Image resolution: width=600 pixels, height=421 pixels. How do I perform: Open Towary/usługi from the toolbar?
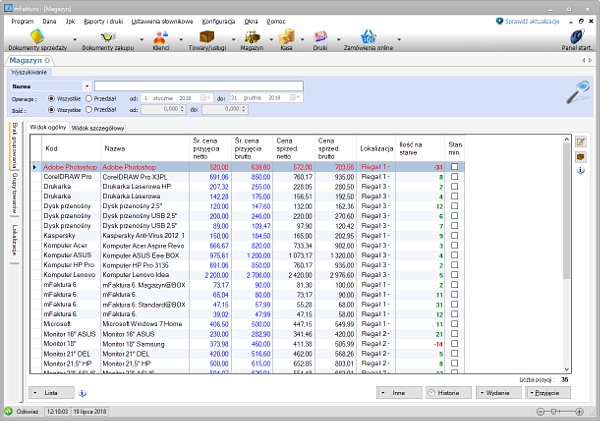(206, 39)
